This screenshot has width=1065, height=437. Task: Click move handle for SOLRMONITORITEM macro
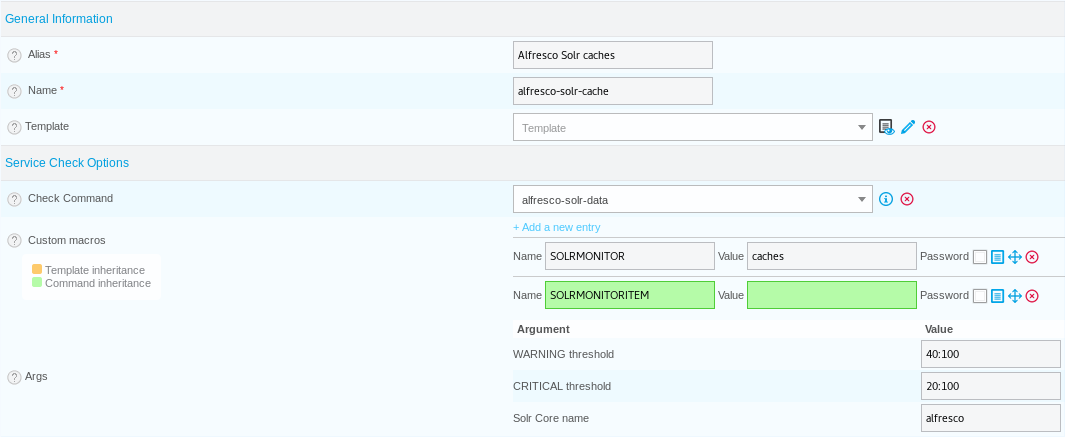point(1015,296)
